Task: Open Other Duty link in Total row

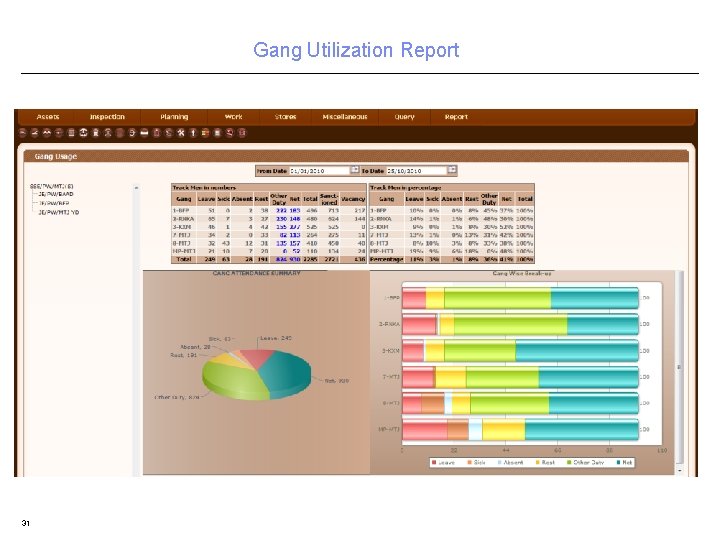Action: pos(281,259)
